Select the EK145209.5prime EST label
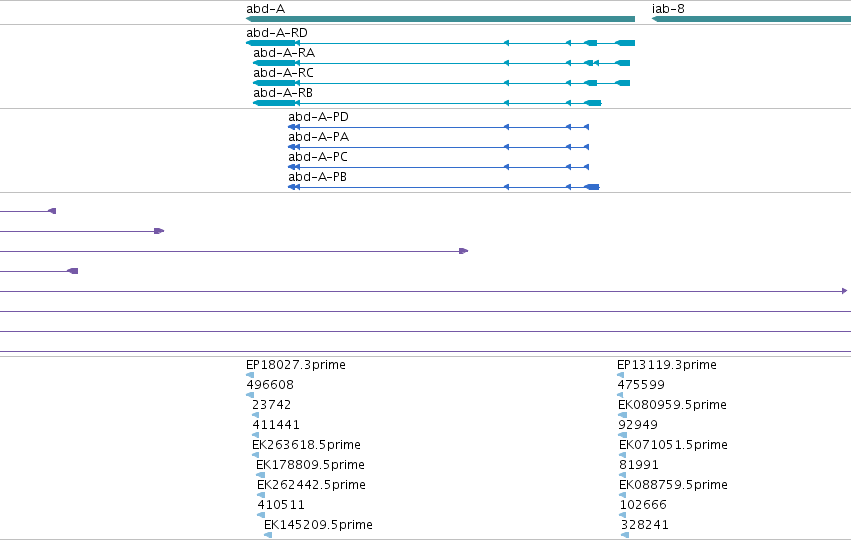The height and width of the screenshot is (540, 851). [318, 525]
